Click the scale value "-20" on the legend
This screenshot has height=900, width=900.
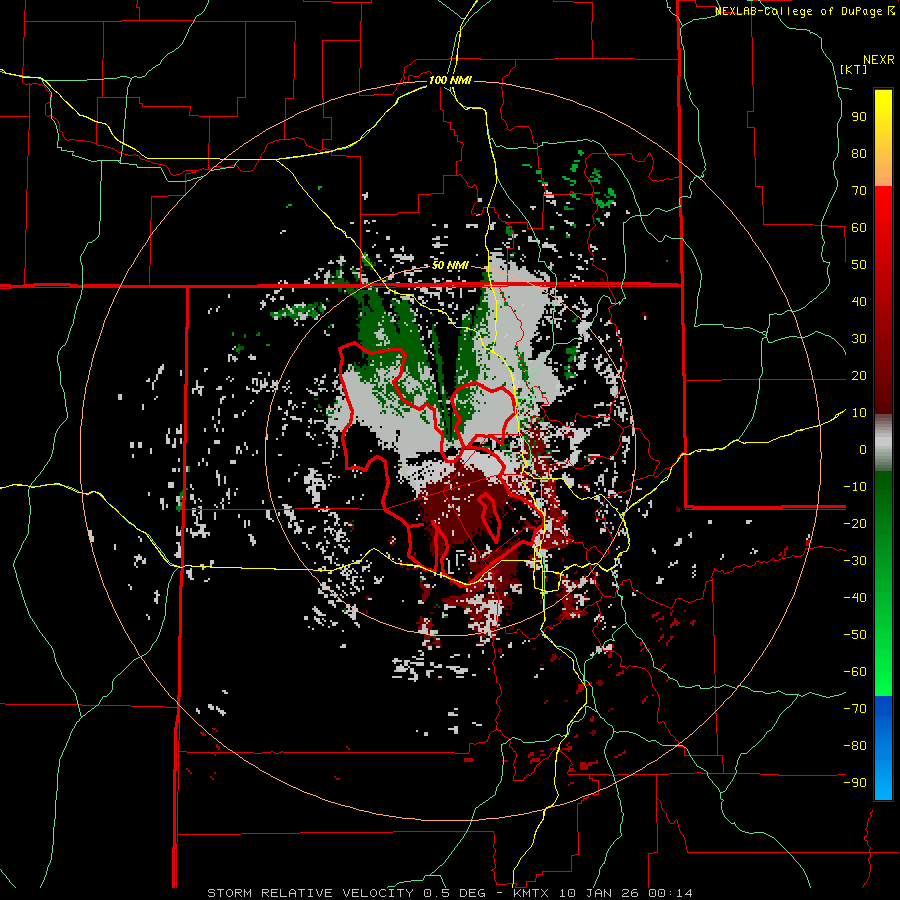pyautogui.click(x=855, y=523)
